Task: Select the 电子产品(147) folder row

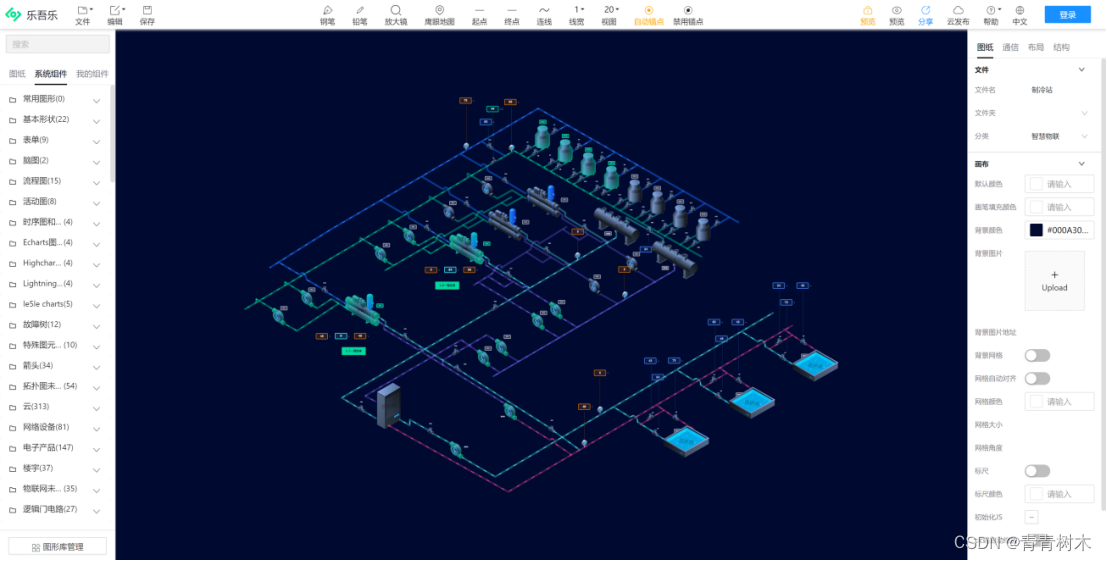Action: point(55,447)
